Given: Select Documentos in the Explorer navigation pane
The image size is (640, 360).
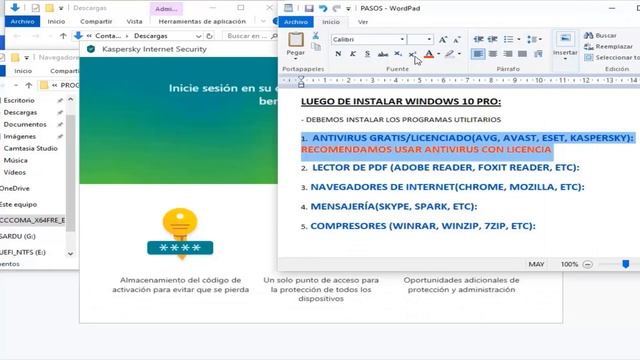Looking at the screenshot, I should pyautogui.click(x=25, y=124).
